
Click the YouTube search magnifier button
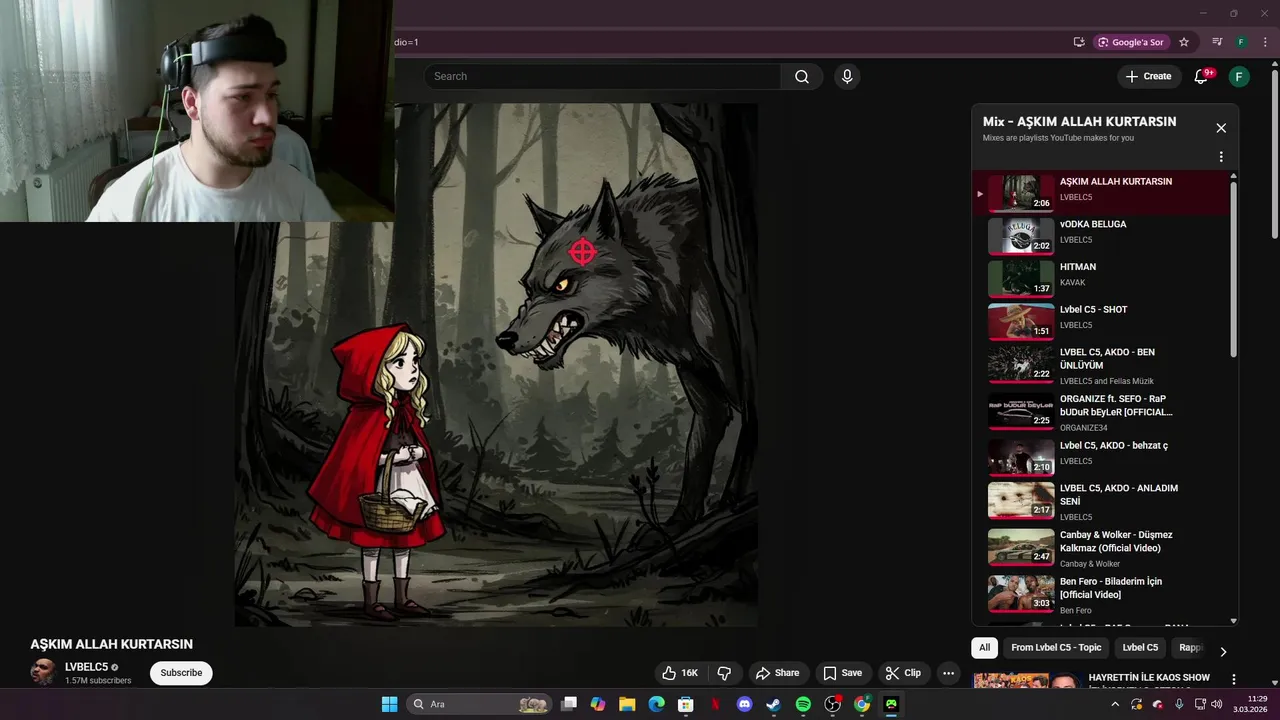802,76
